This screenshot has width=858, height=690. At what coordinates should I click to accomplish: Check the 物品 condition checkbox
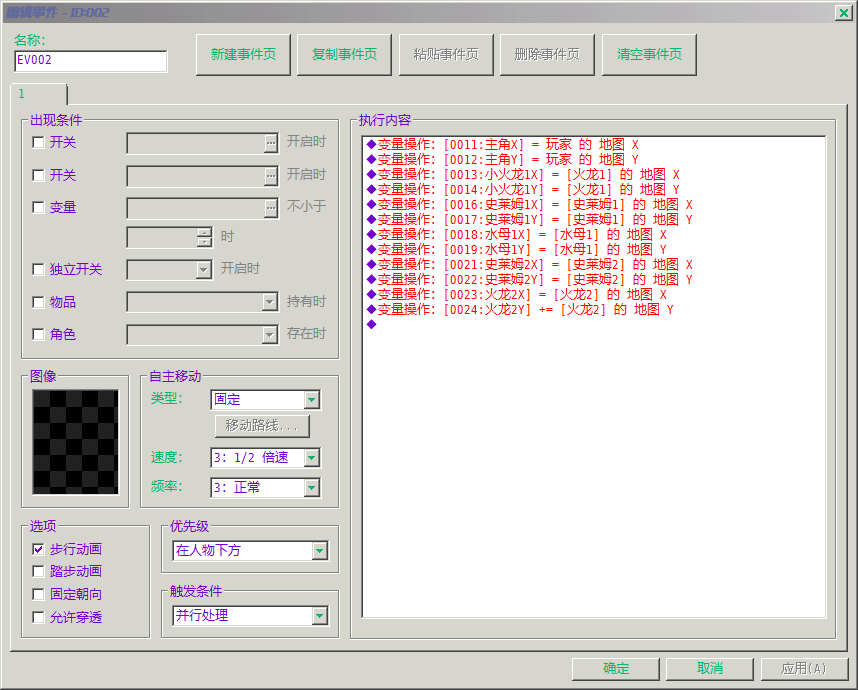[x=38, y=302]
